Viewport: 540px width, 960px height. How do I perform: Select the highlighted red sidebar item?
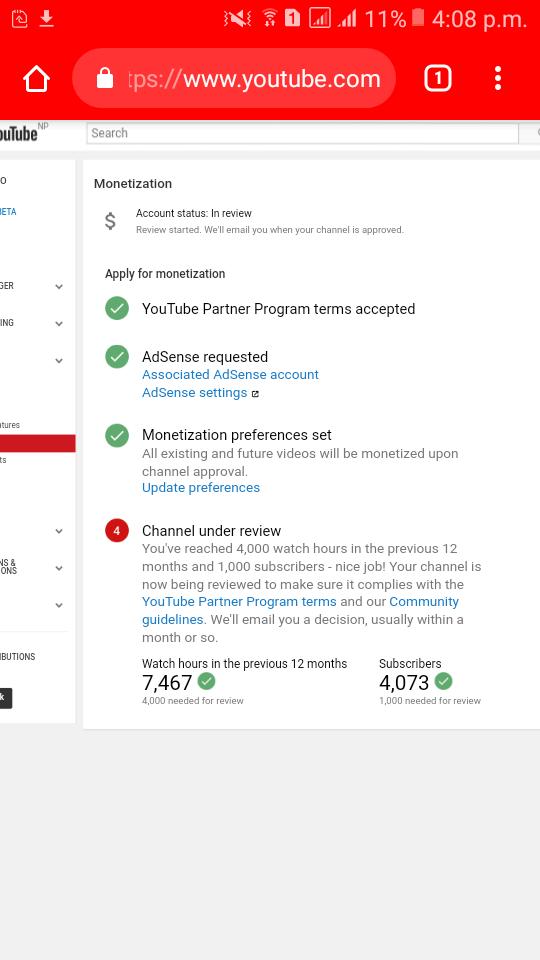(37, 443)
